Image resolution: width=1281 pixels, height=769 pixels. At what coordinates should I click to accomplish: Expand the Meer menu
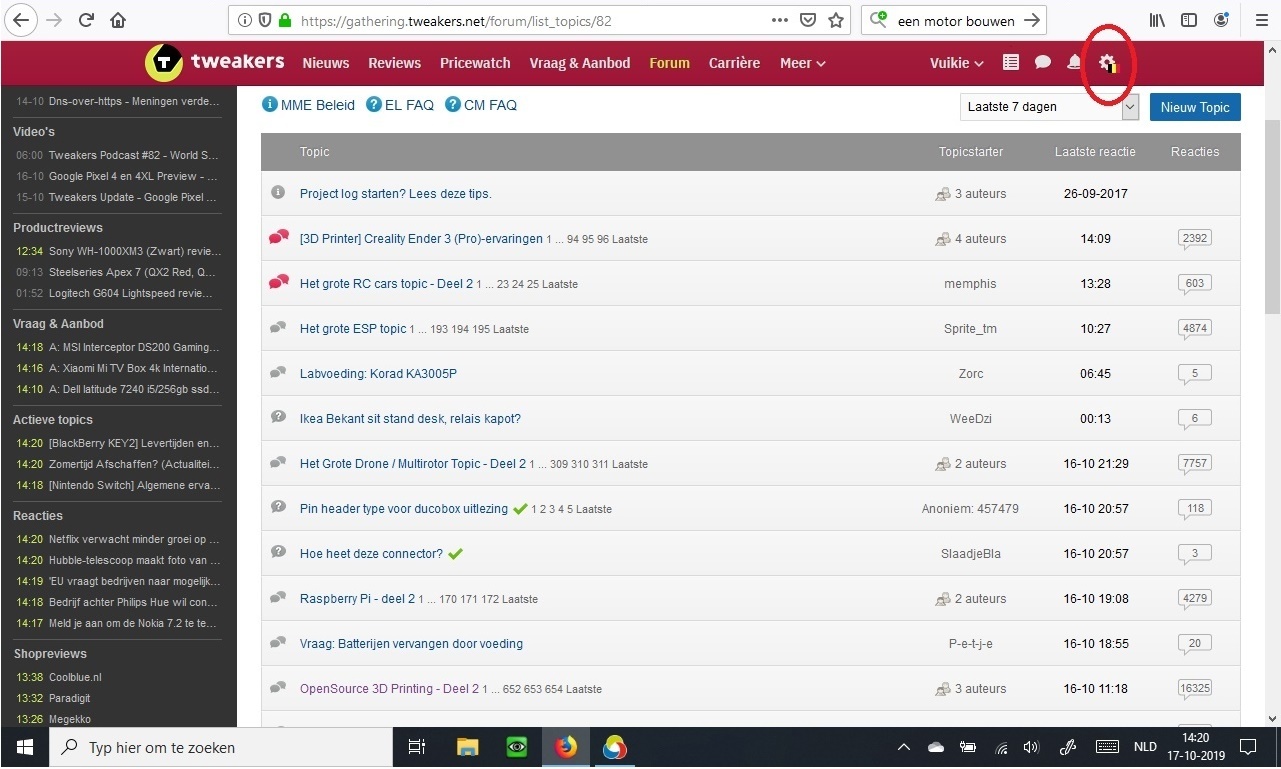point(802,63)
